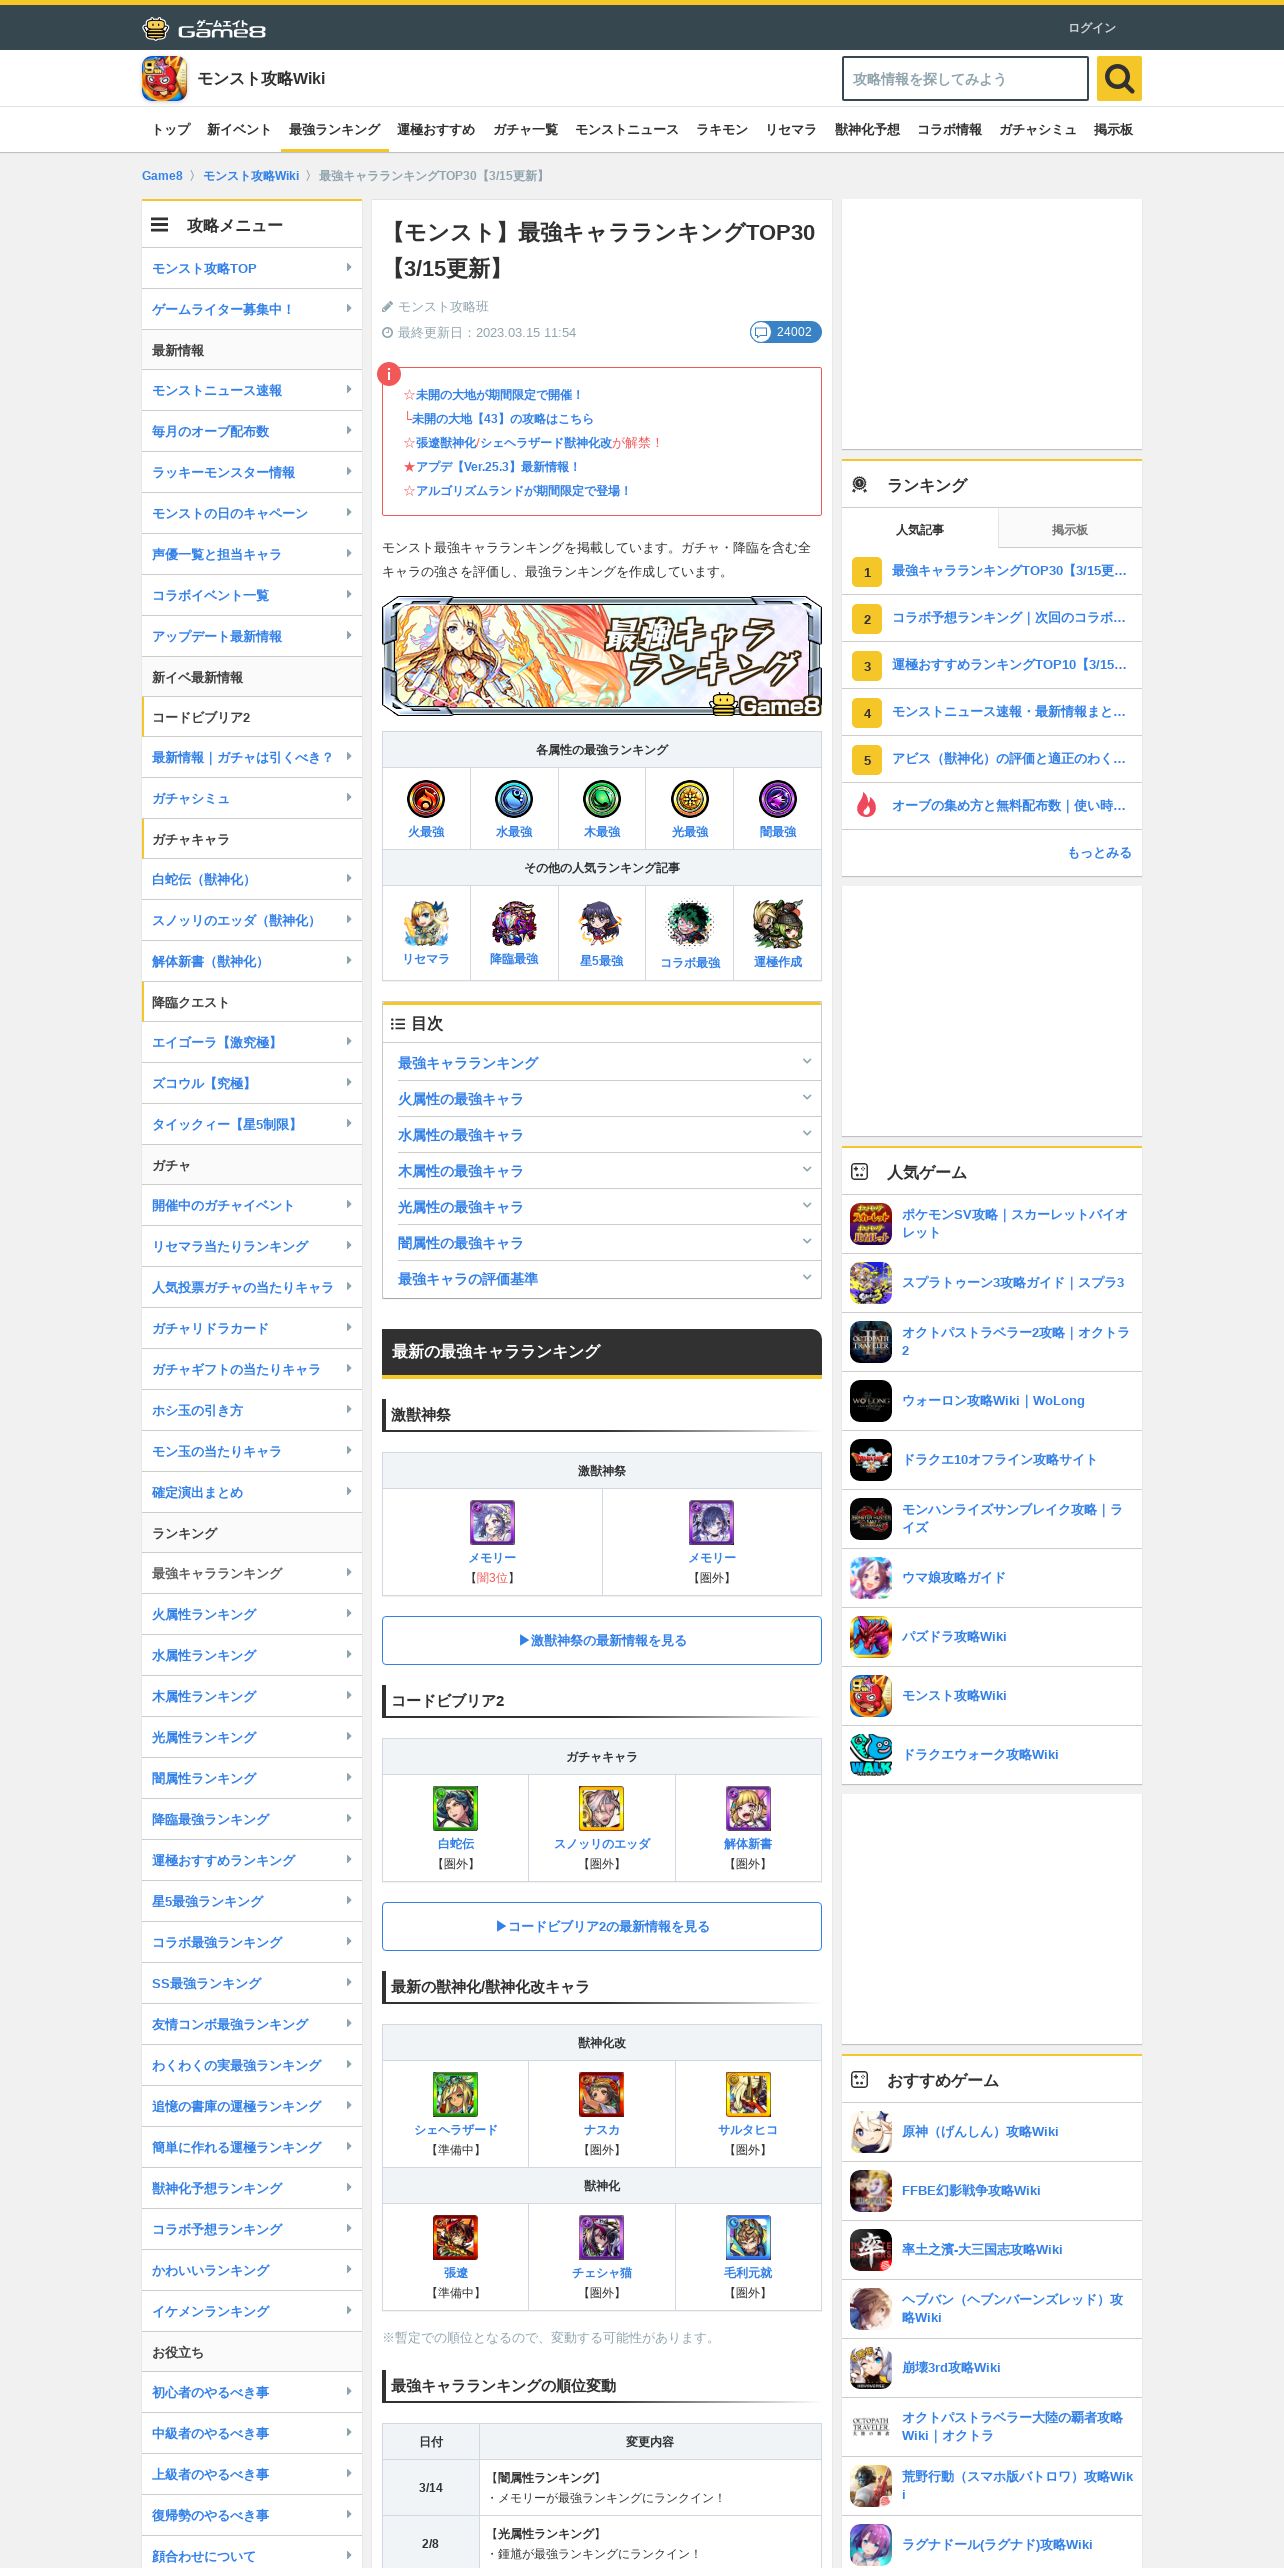Viewport: 1284px width, 2568px height.
Task: Click the ナスカ character icon
Action: point(602,2094)
